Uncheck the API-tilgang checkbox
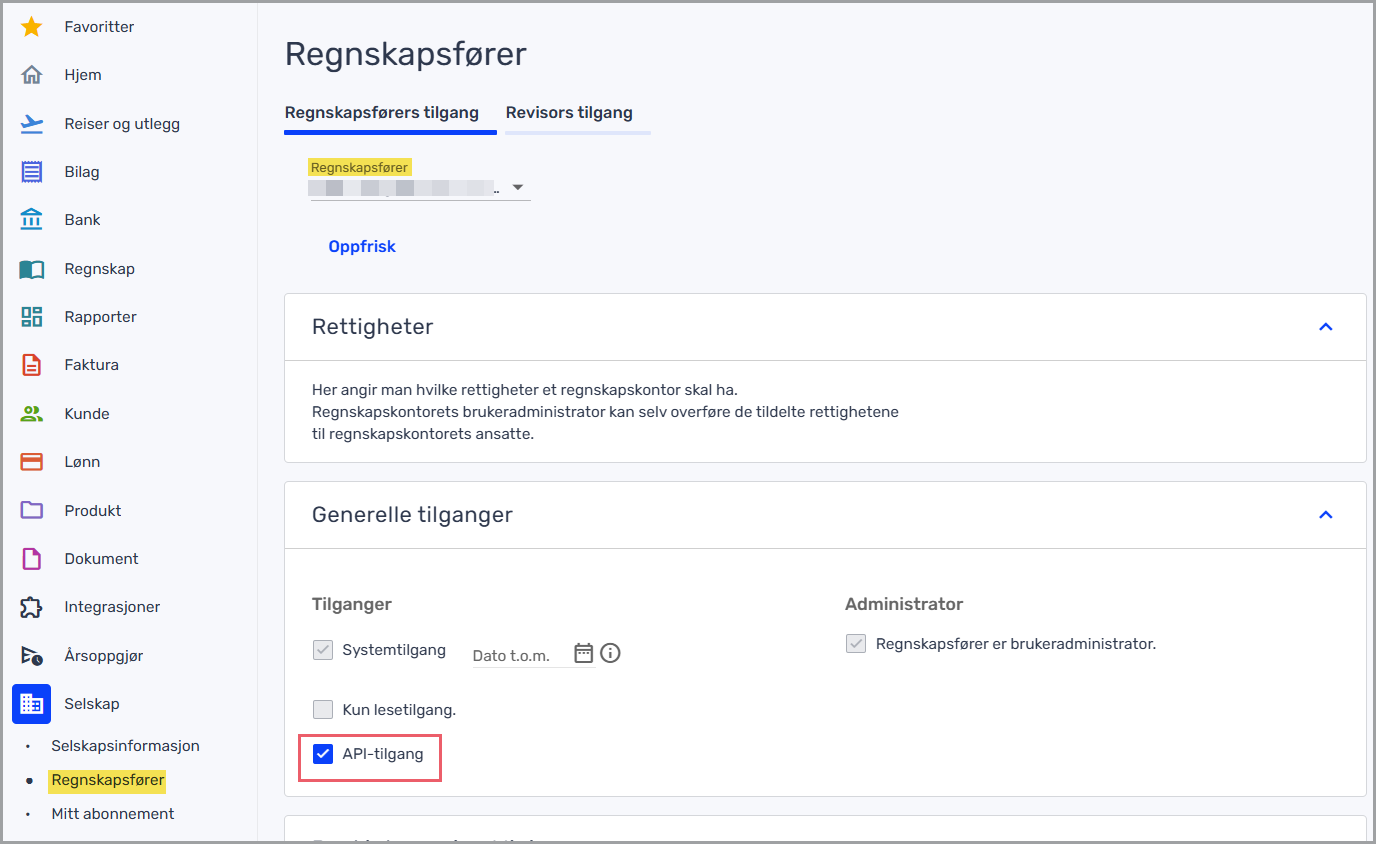This screenshot has width=1376, height=844. click(x=323, y=754)
